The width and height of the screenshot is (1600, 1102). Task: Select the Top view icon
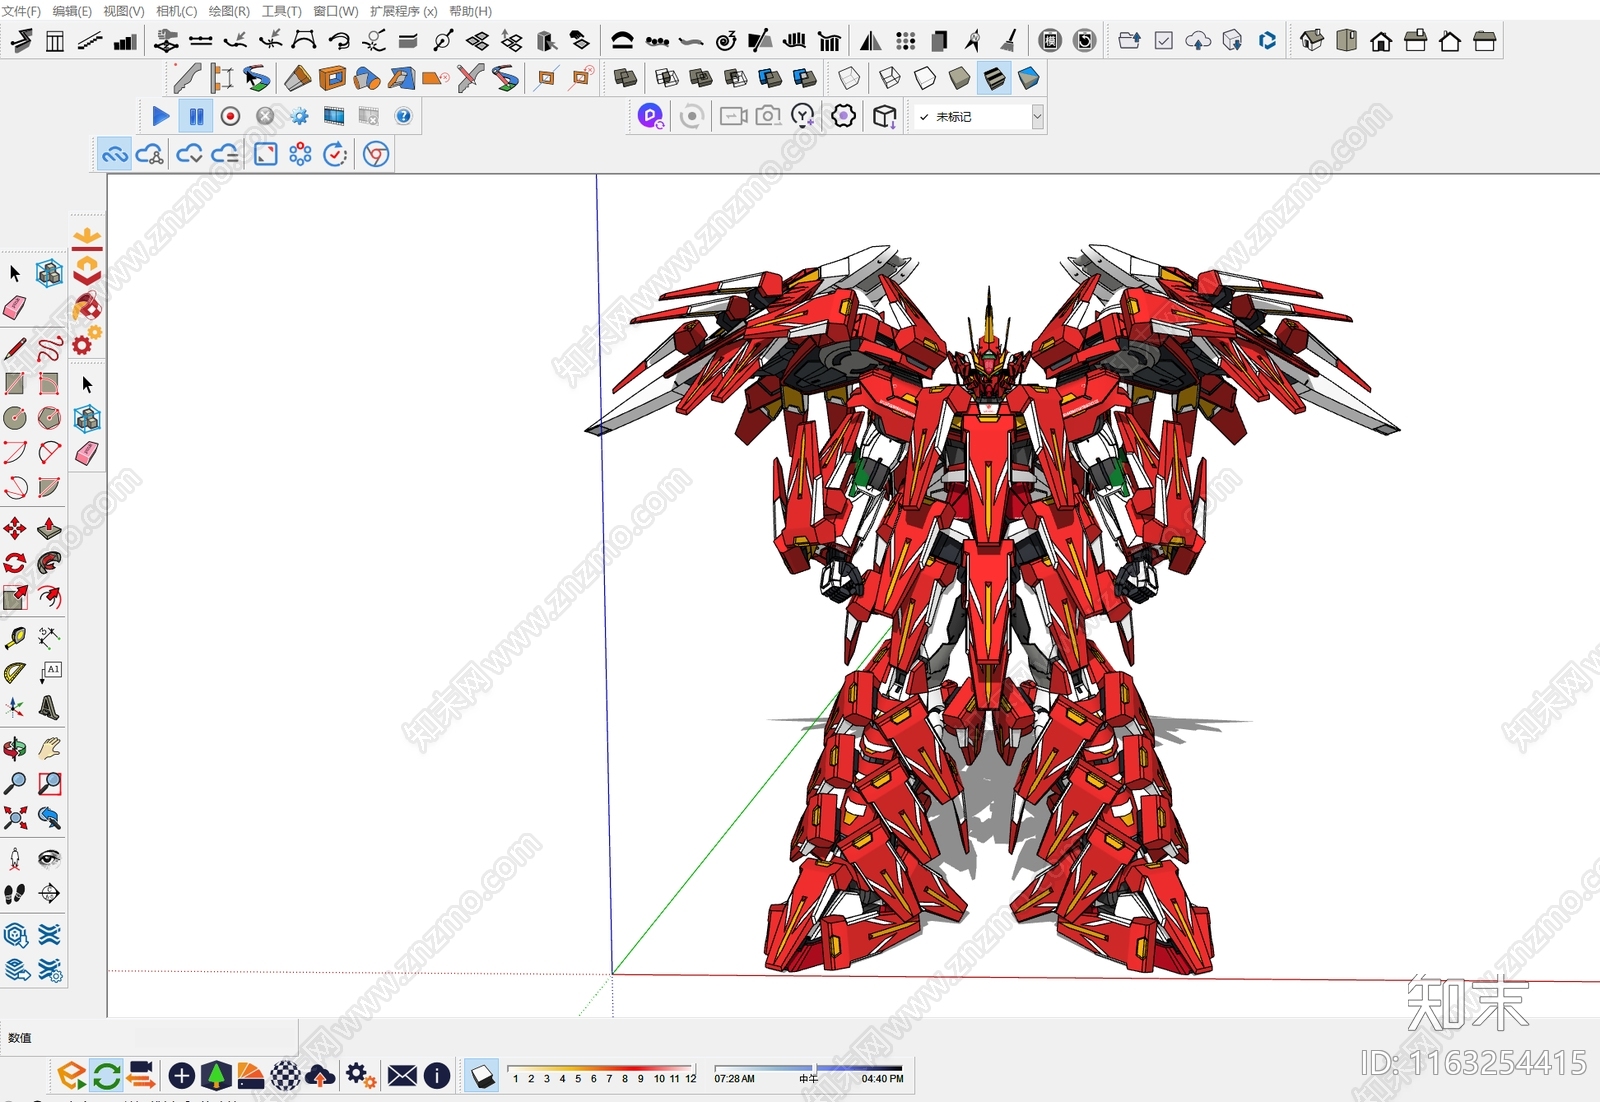1346,41
